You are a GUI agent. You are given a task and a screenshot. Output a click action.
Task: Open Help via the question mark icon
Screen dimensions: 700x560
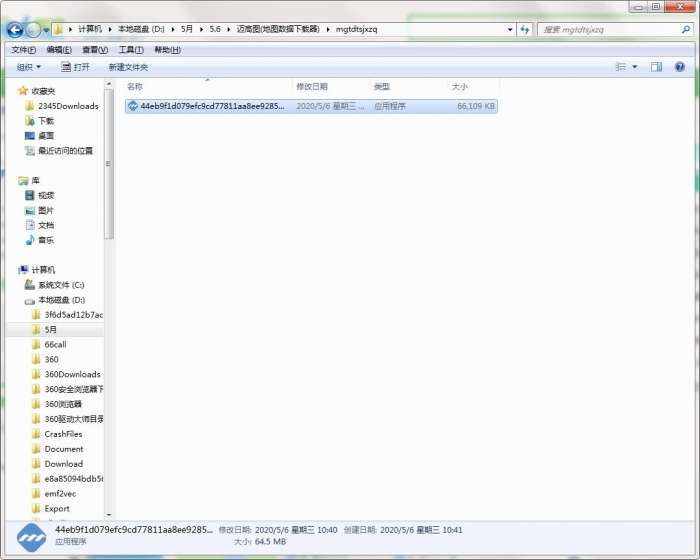679,67
